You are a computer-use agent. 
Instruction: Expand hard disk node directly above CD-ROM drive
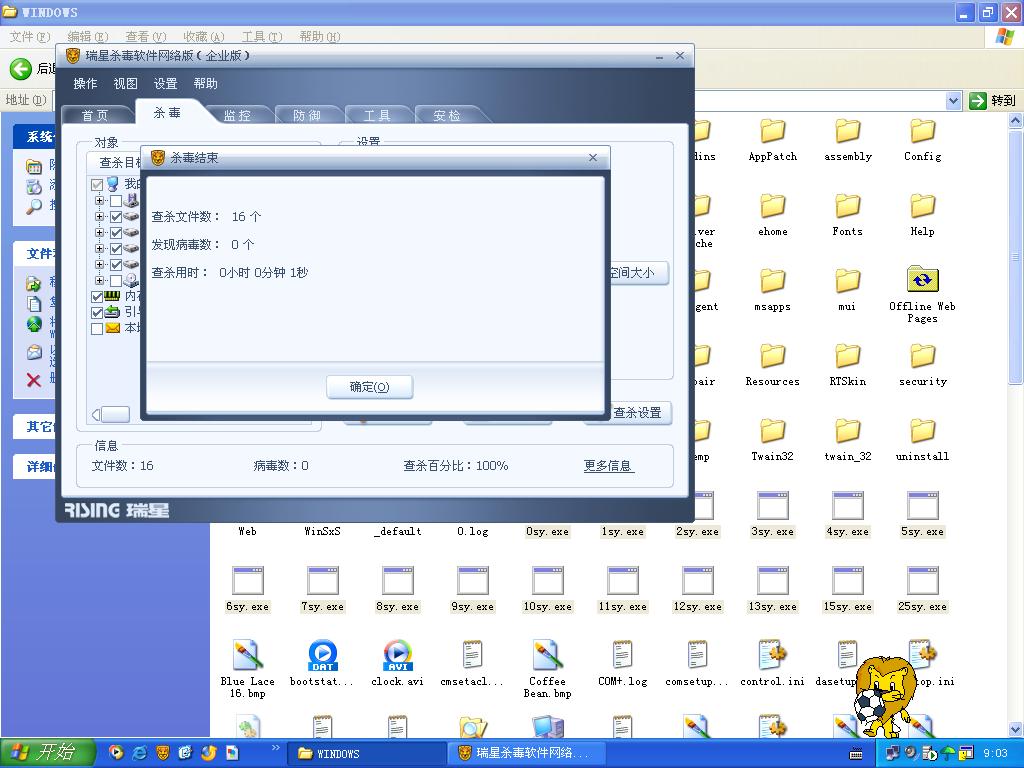coord(99,264)
